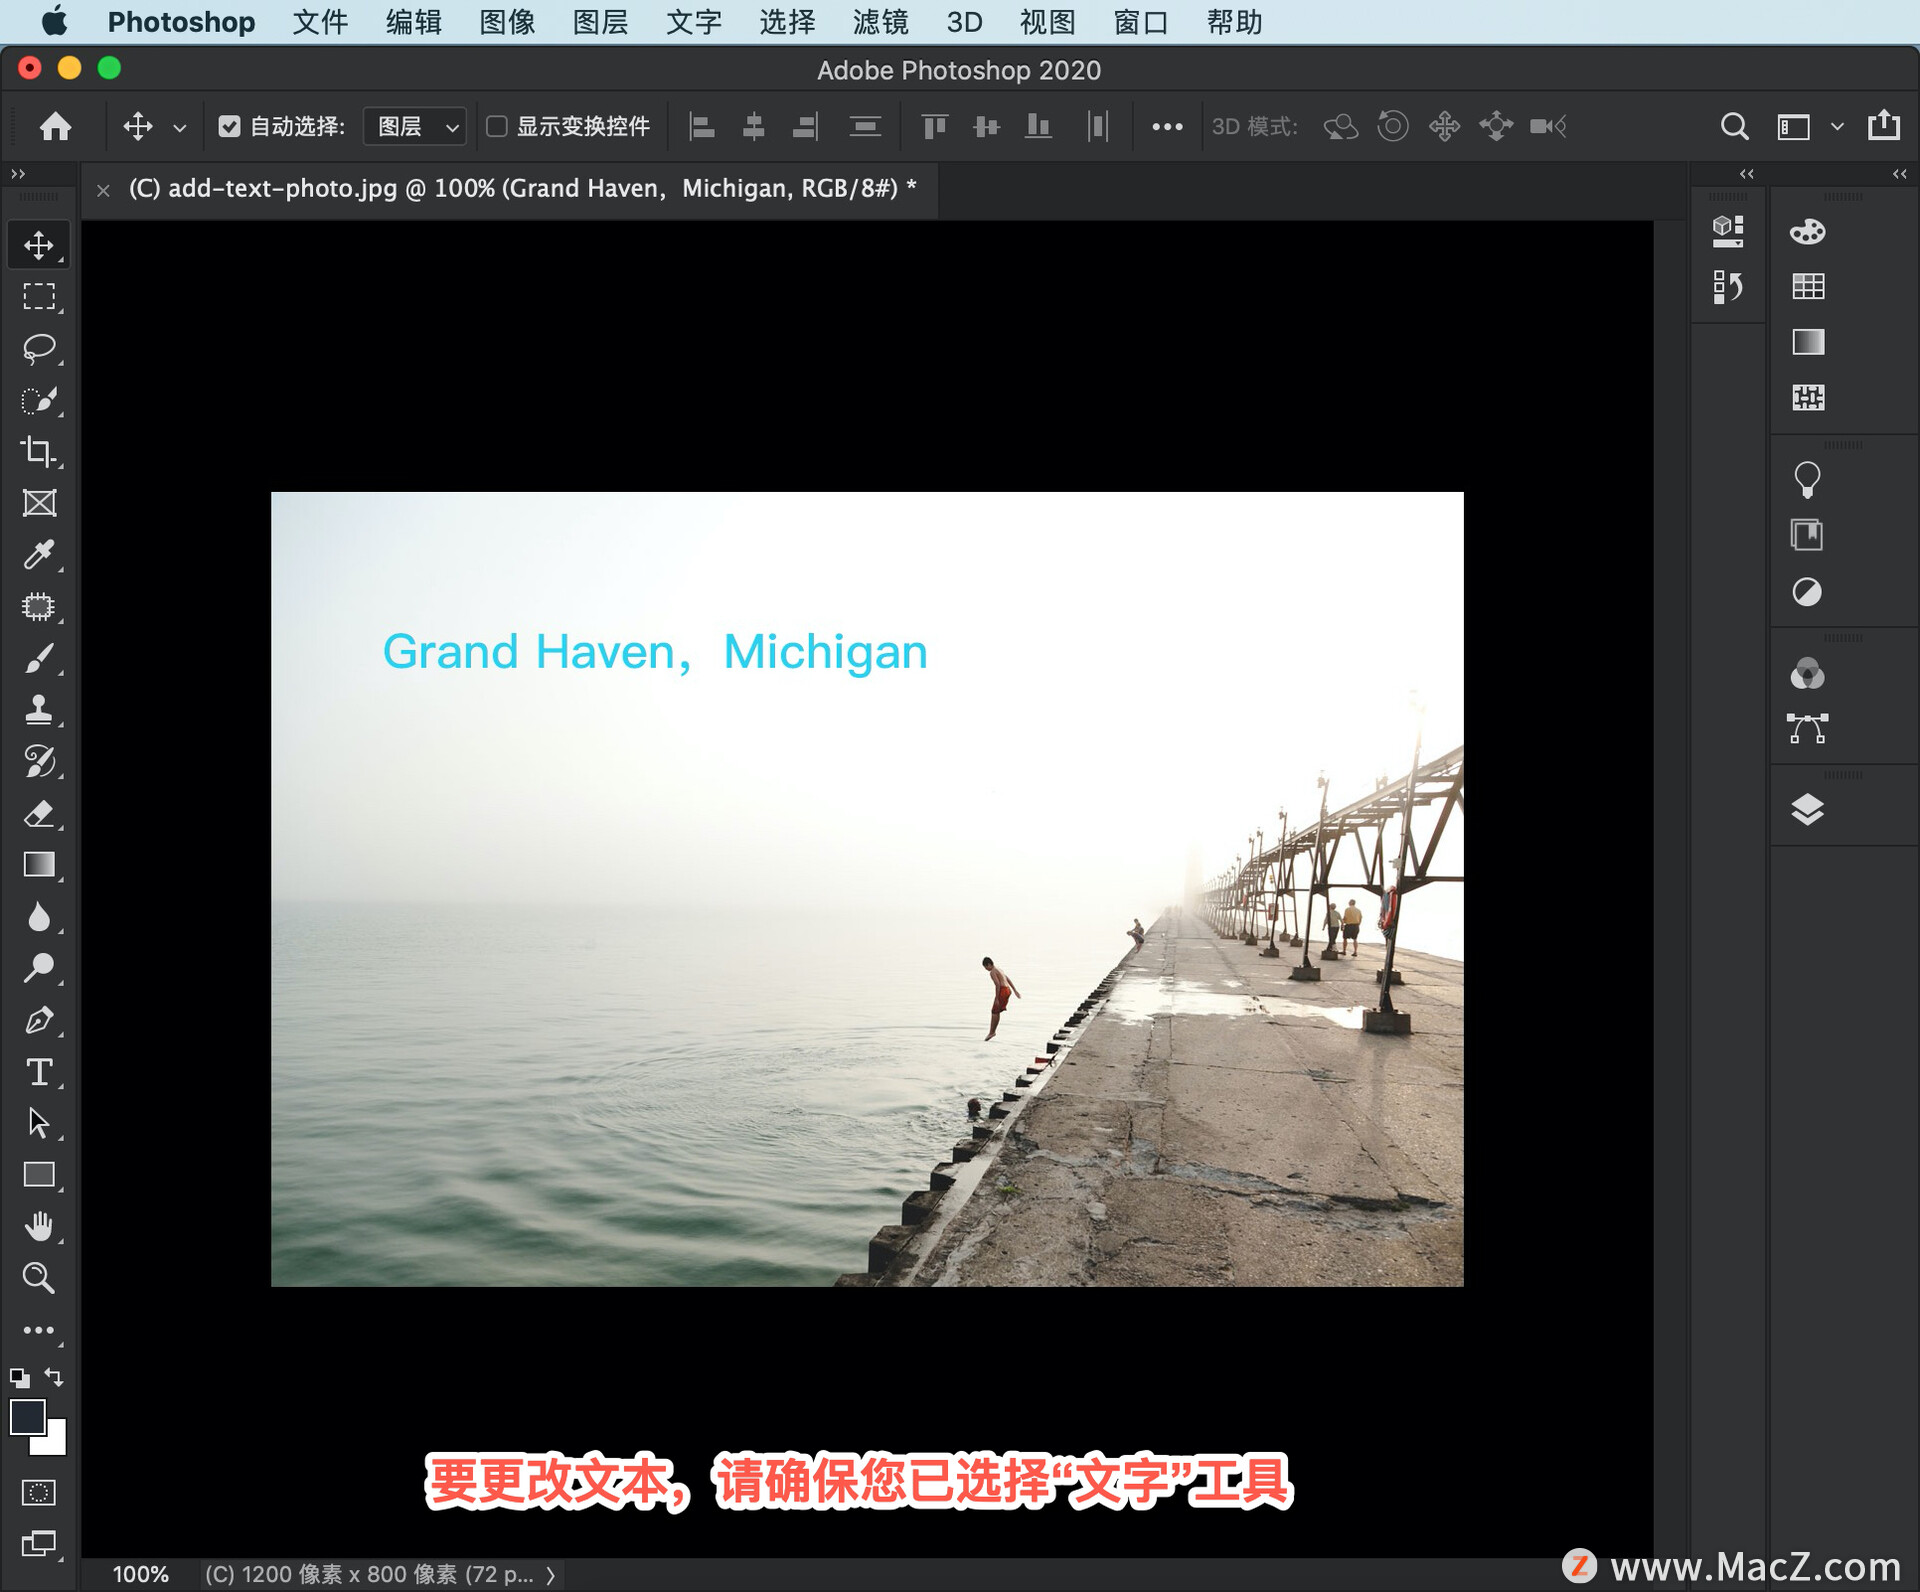This screenshot has height=1592, width=1920.
Task: Open the 文件 menu
Action: coord(320,22)
